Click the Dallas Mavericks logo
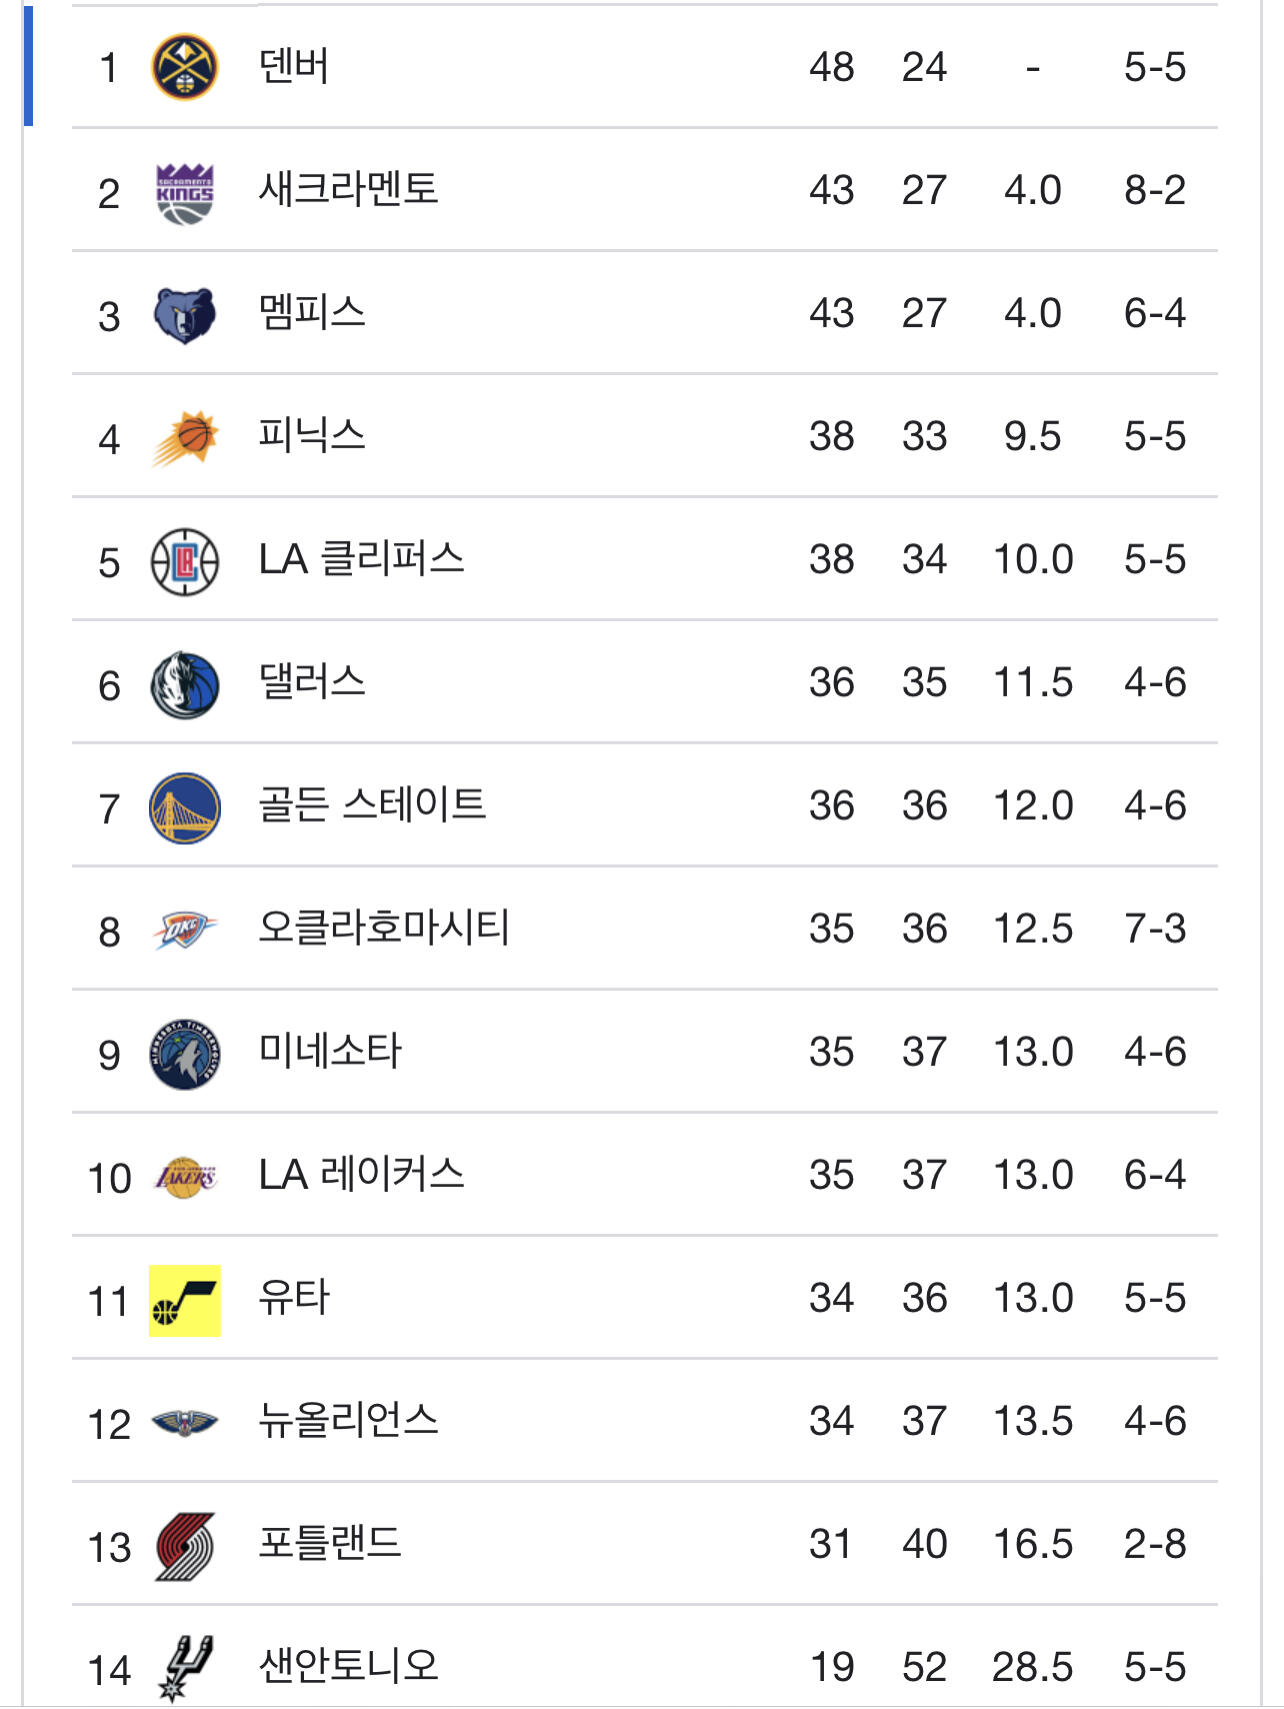 [184, 685]
